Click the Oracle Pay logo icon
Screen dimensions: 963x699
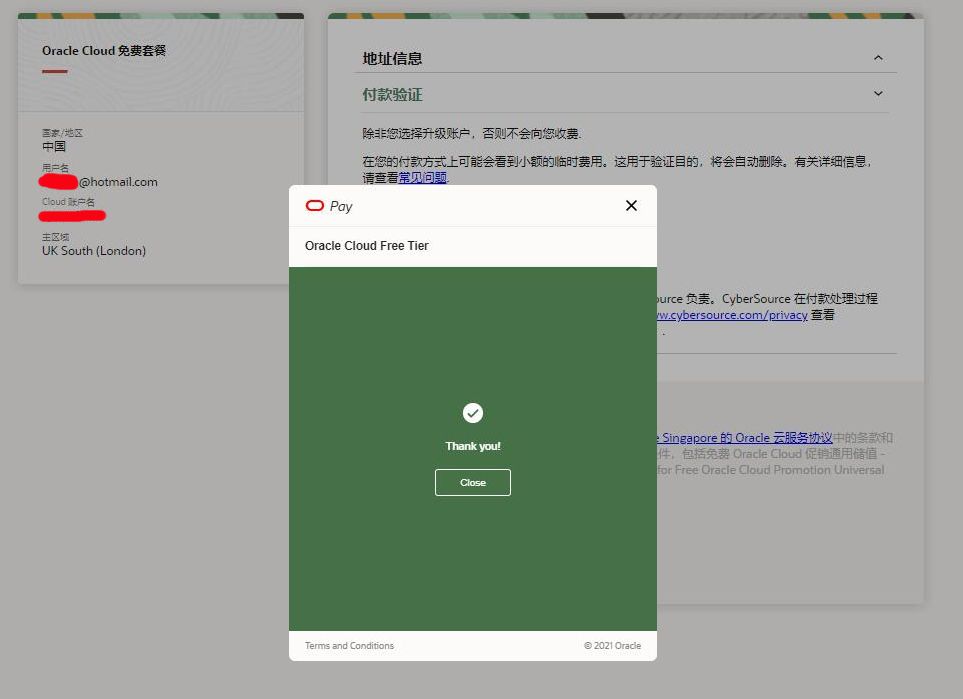314,206
